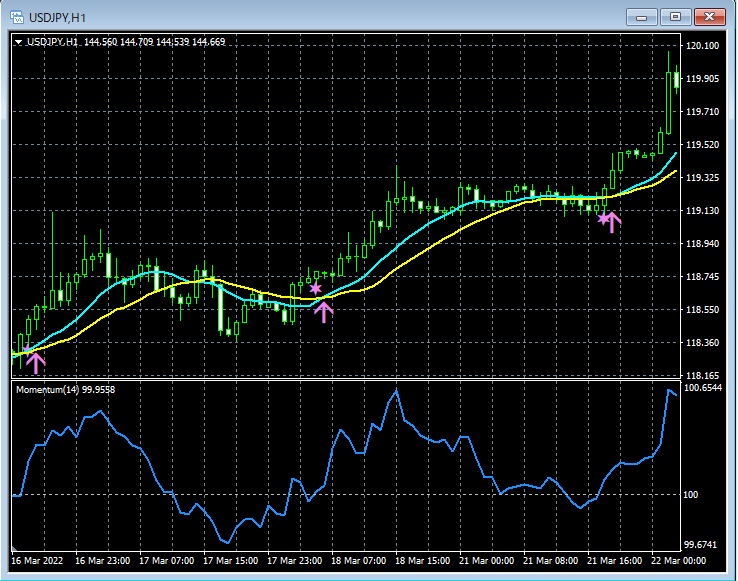The width and height of the screenshot is (738, 581).
Task: Click the 16 Mar 2022 time axis label
Action: click(x=37, y=561)
